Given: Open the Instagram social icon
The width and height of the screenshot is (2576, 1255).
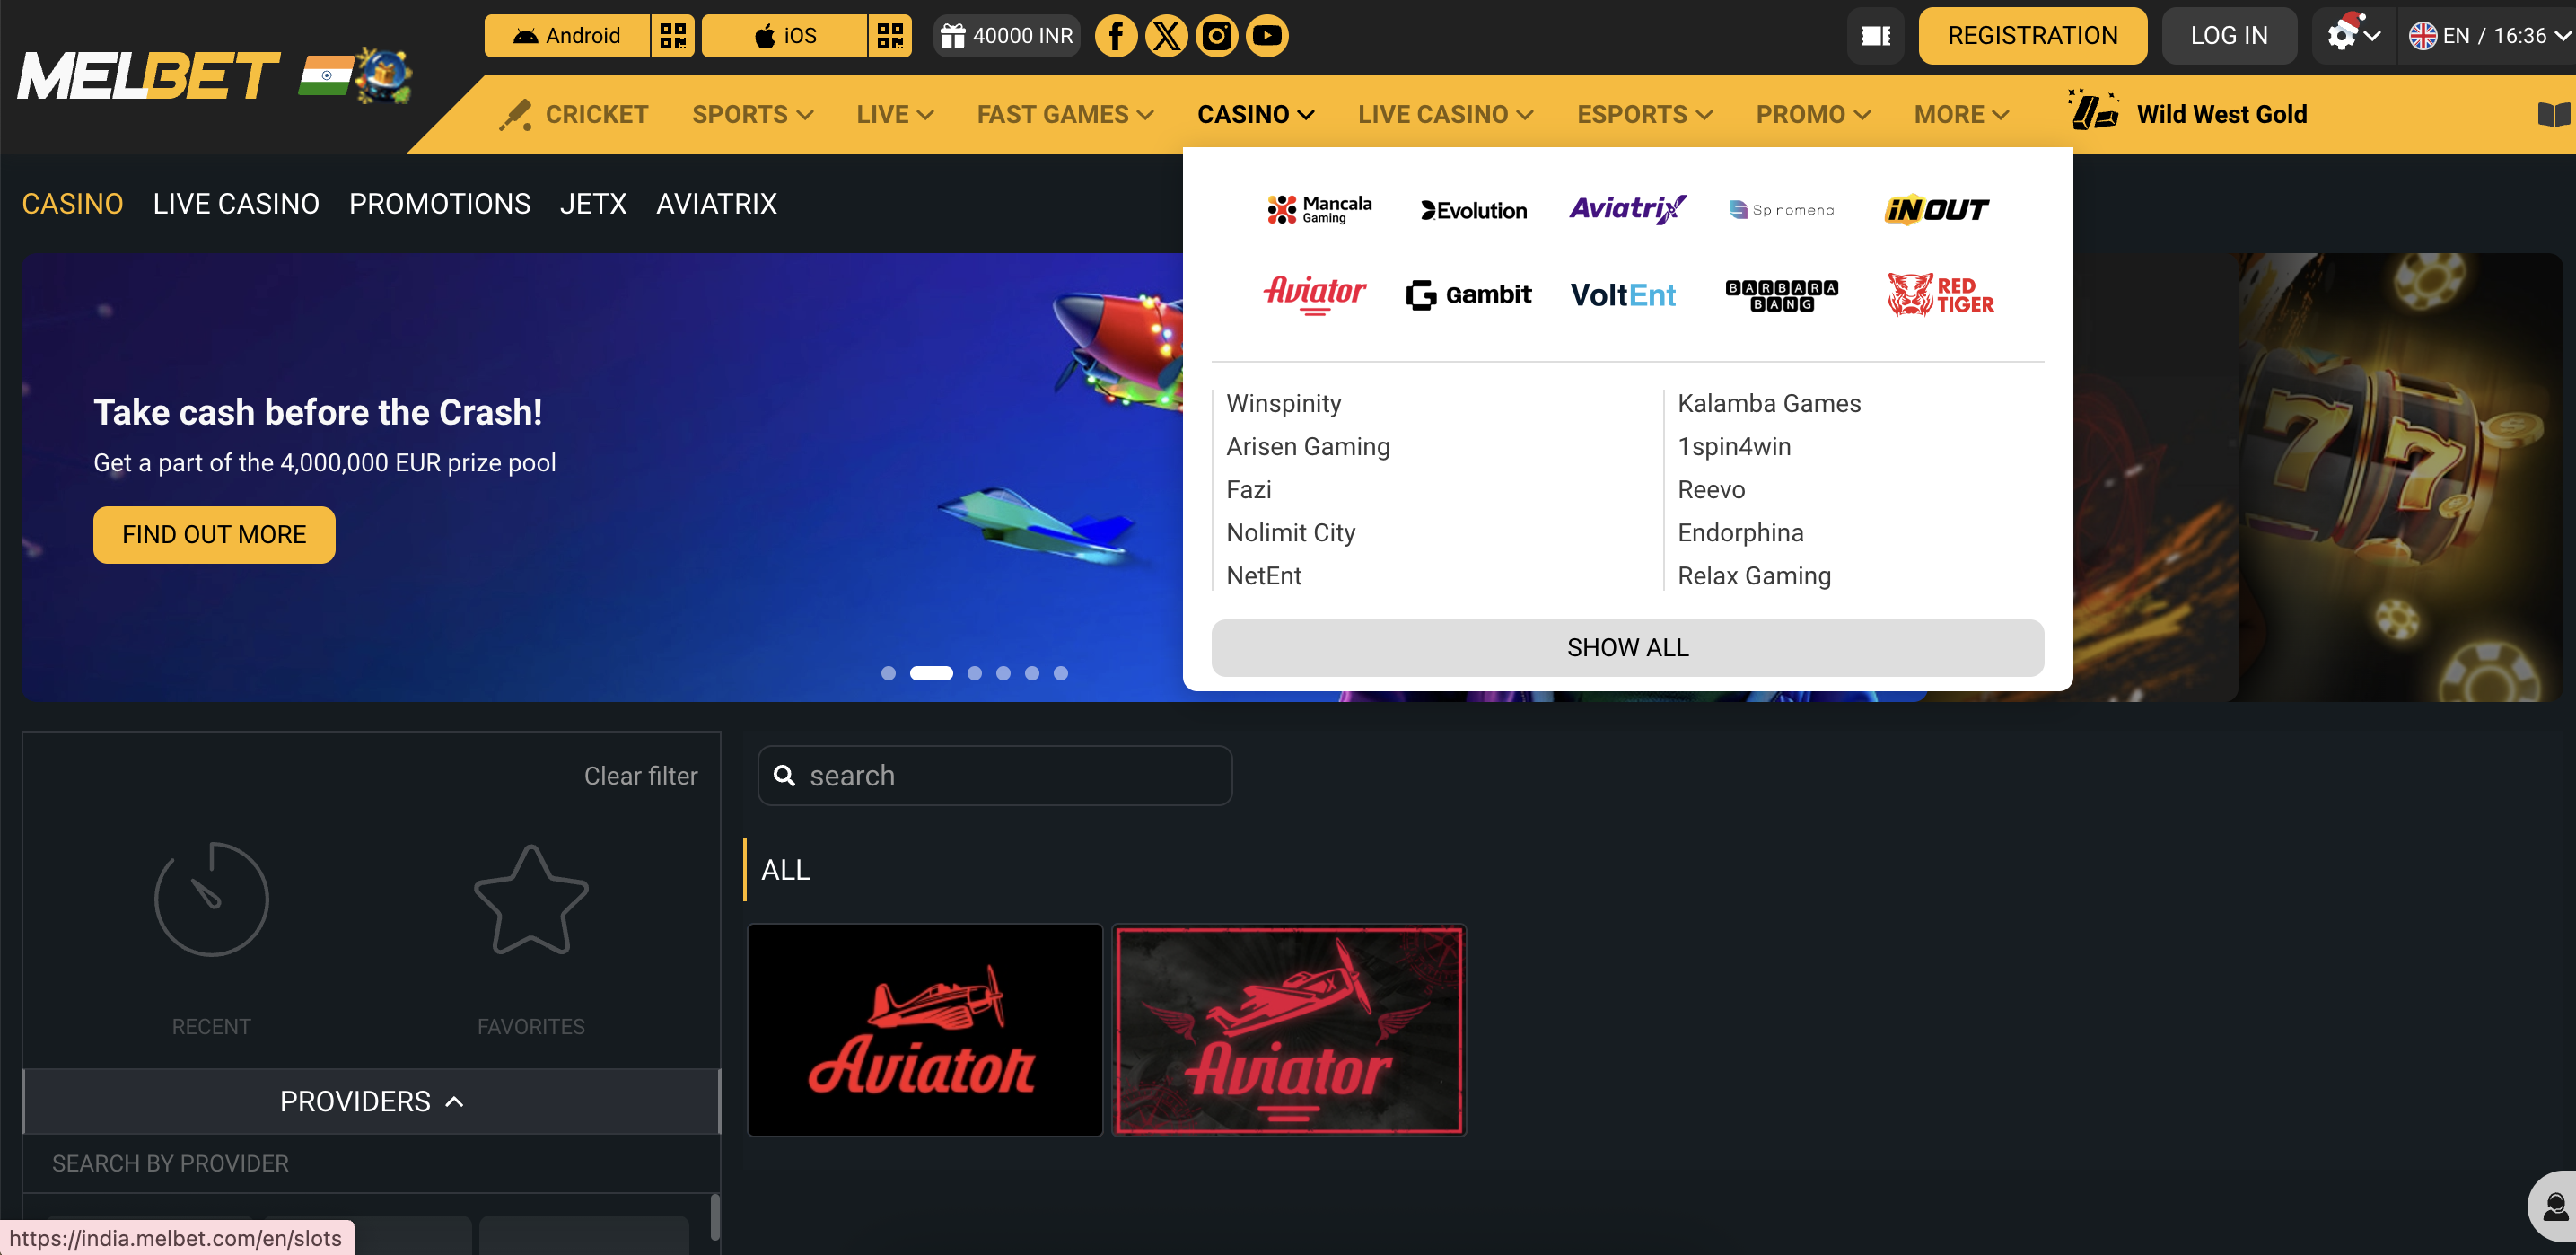Looking at the screenshot, I should pyautogui.click(x=1217, y=36).
